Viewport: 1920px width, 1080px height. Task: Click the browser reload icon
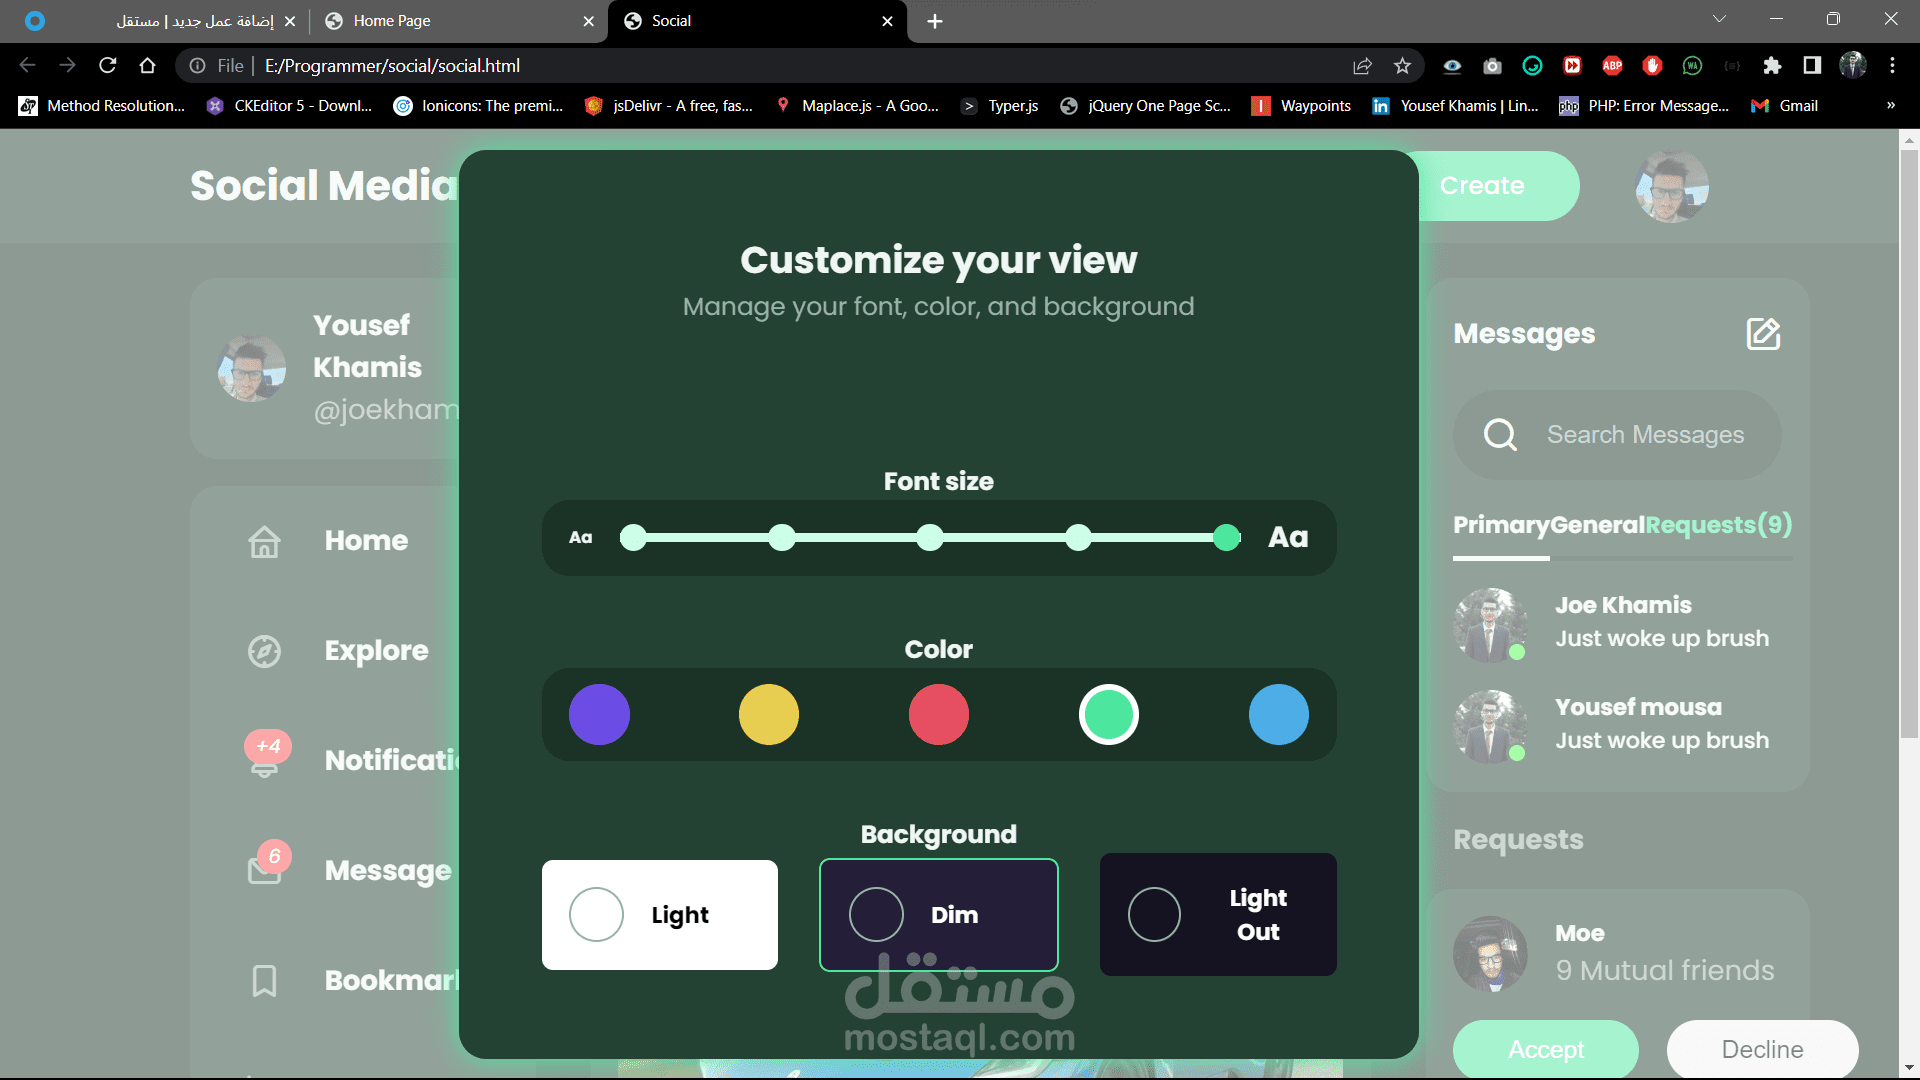pyautogui.click(x=108, y=66)
